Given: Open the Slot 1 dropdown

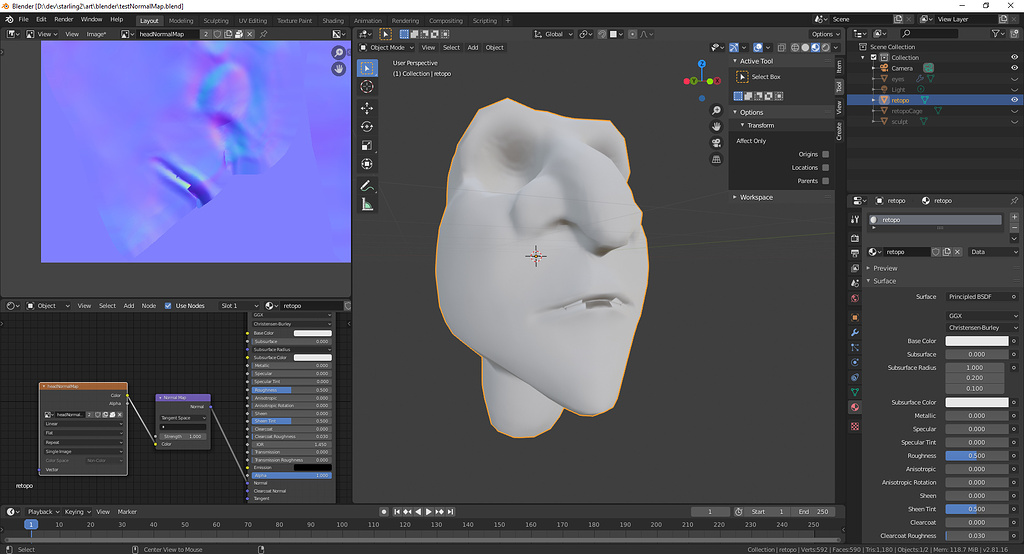Looking at the screenshot, I should tap(239, 306).
